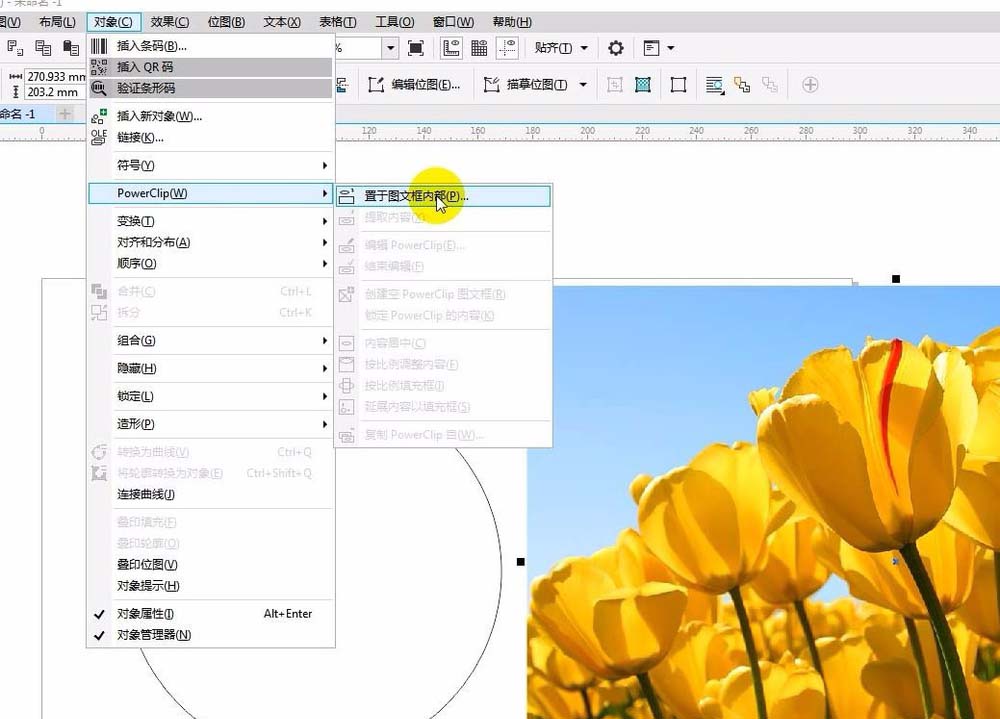Image resolution: width=1000 pixels, height=719 pixels.
Task: Click the Cut icon in the standard toolbar
Action: [x=15, y=48]
